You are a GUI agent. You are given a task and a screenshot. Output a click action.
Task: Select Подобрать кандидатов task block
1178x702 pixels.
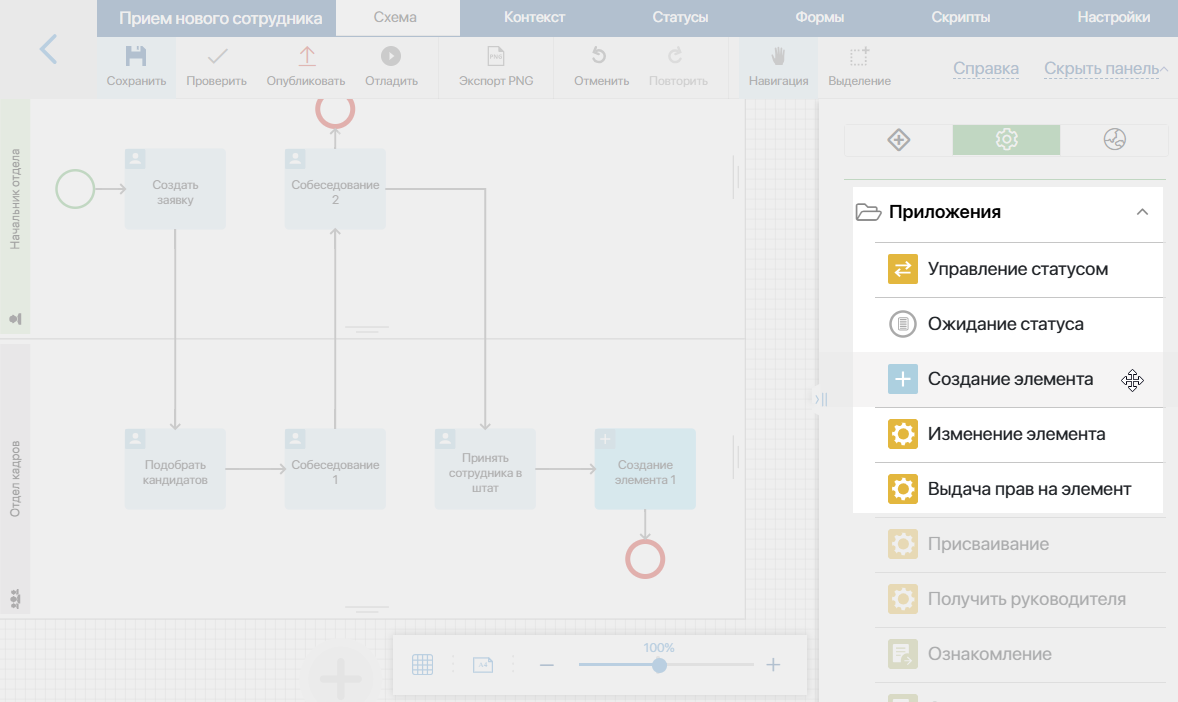175,469
